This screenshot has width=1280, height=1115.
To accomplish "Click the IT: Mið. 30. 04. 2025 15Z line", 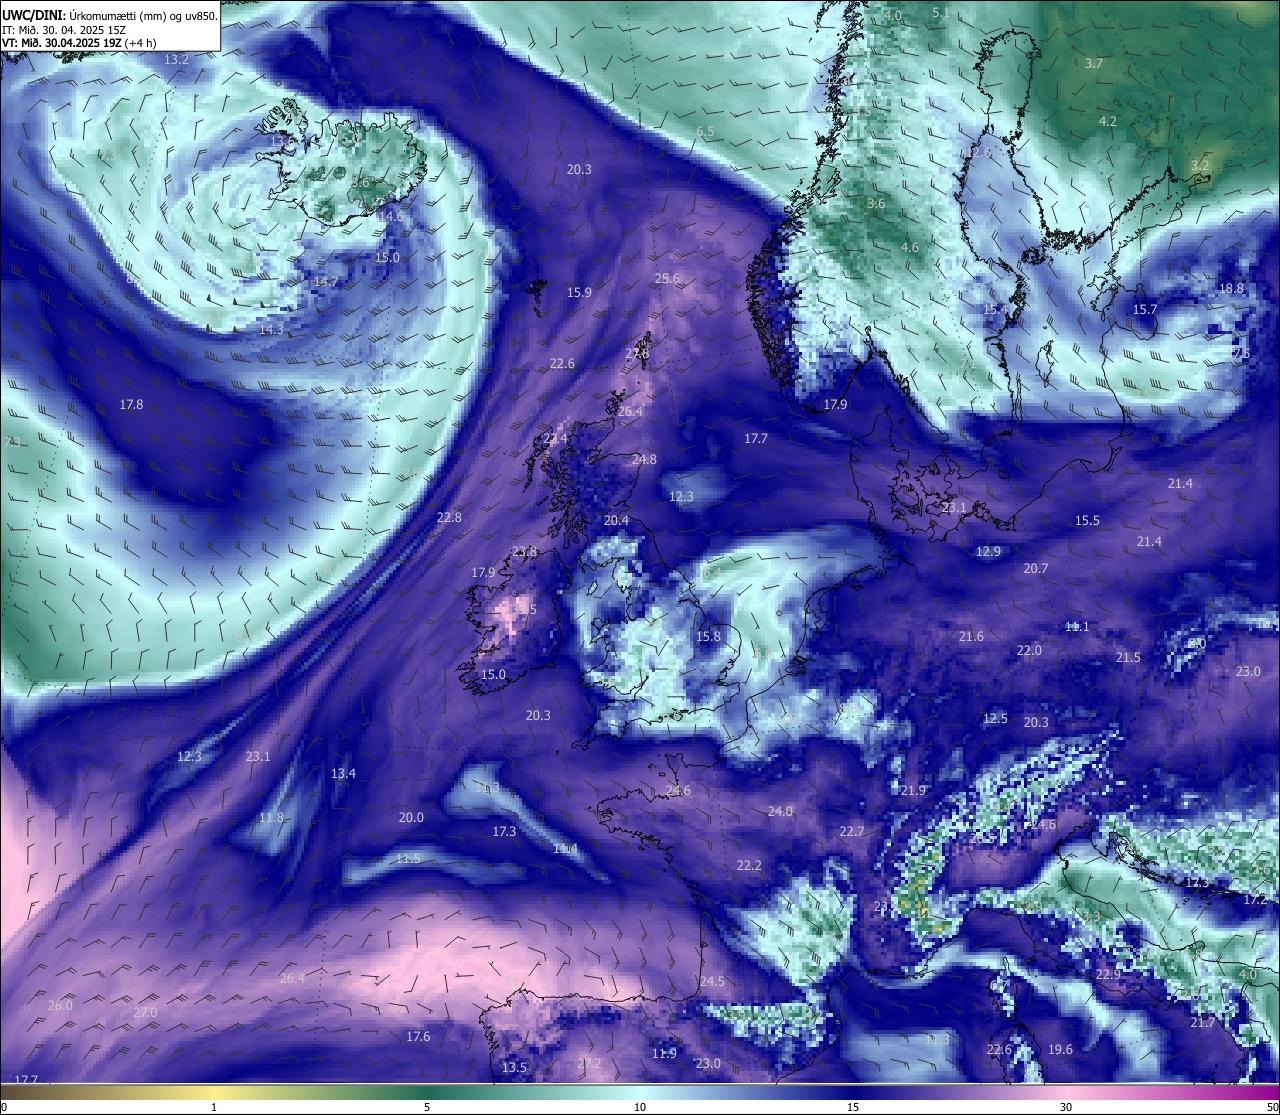I will tap(65, 30).
